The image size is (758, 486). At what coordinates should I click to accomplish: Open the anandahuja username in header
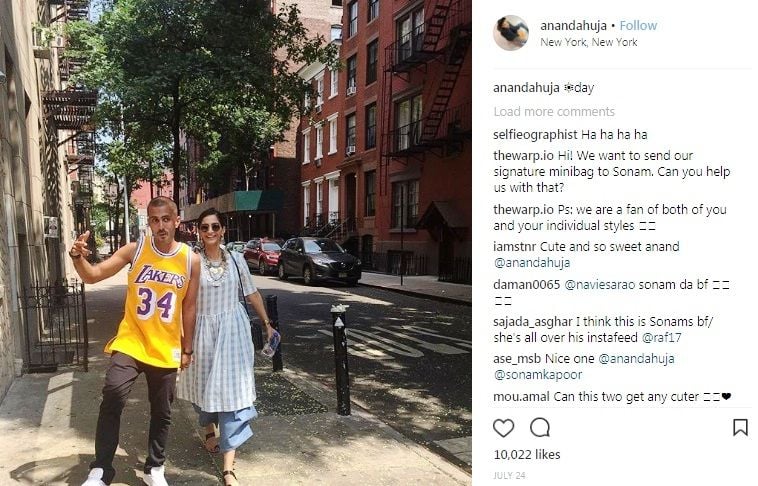click(x=573, y=26)
